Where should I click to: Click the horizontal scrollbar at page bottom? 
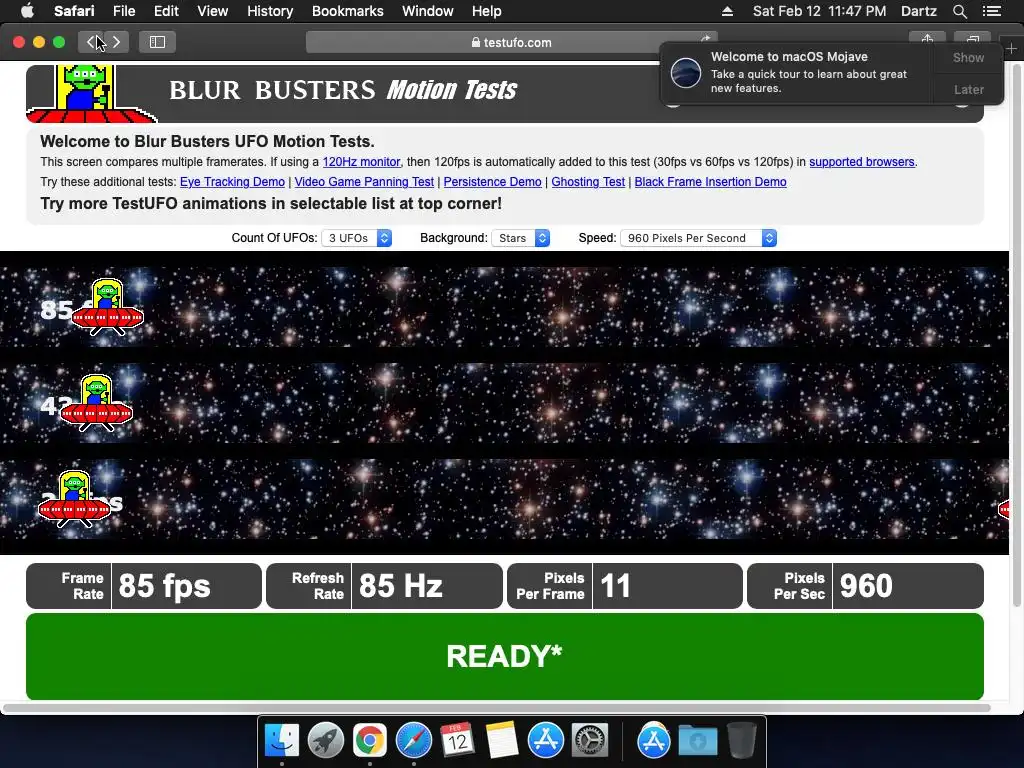(496, 707)
